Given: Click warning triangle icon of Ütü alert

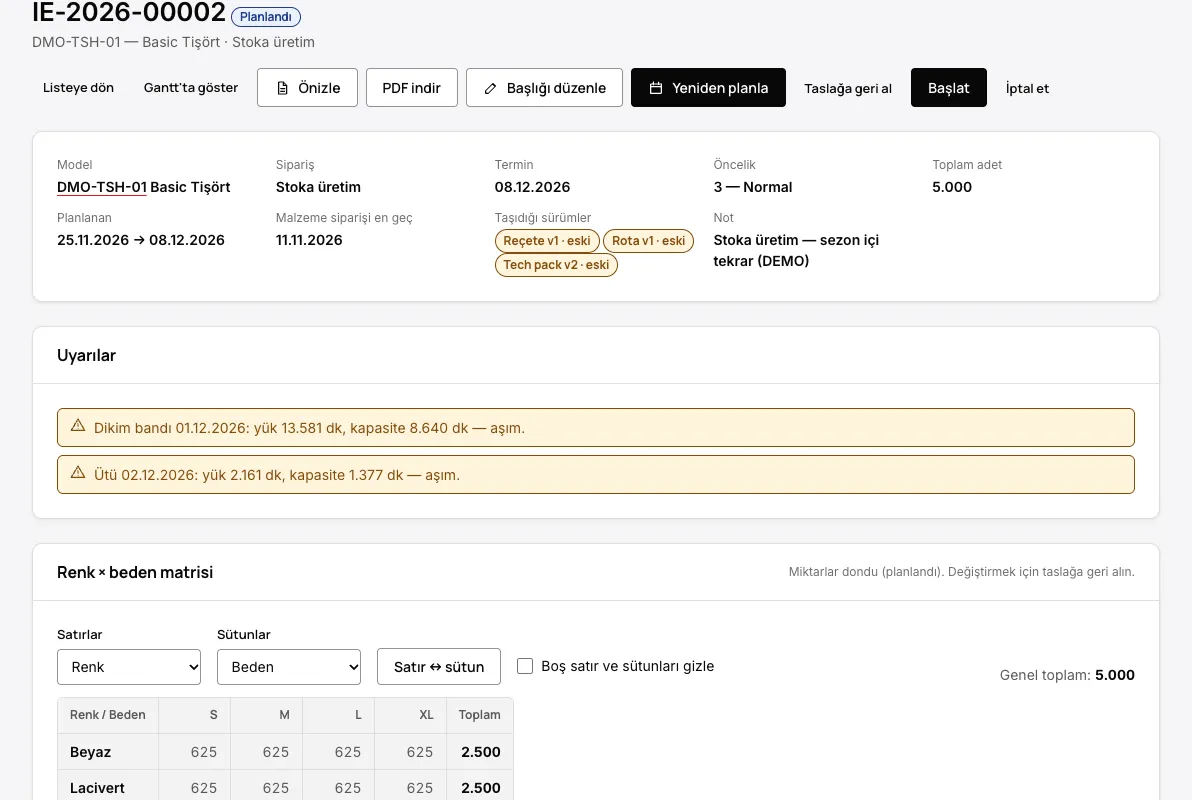Looking at the screenshot, I should 78,473.
